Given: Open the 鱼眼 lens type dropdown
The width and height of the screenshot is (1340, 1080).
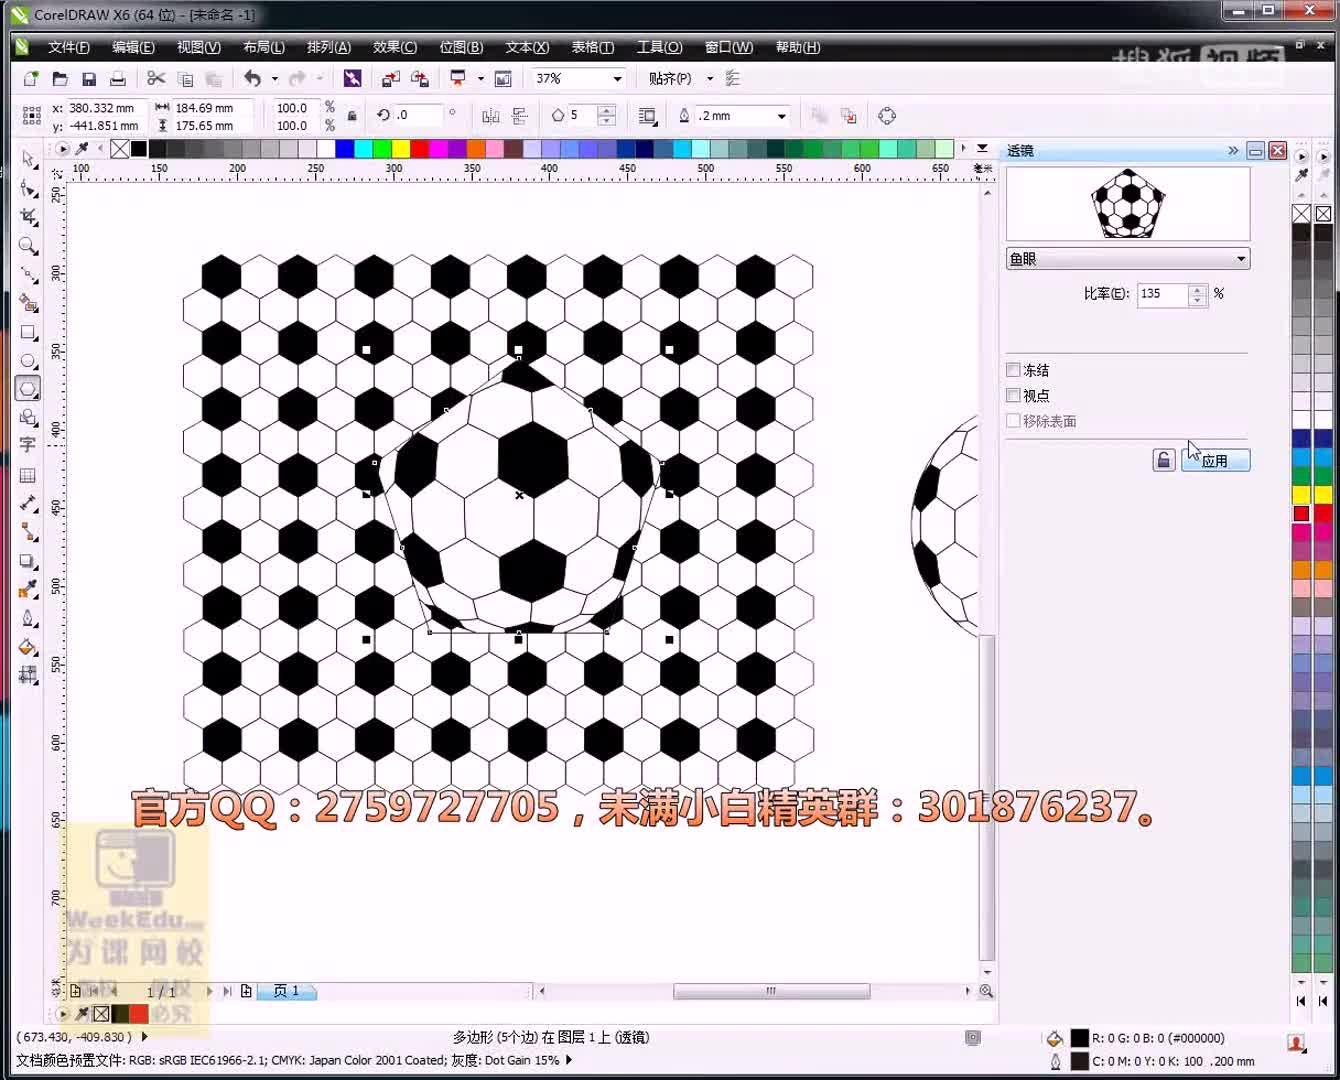Looking at the screenshot, I should tap(1127, 258).
